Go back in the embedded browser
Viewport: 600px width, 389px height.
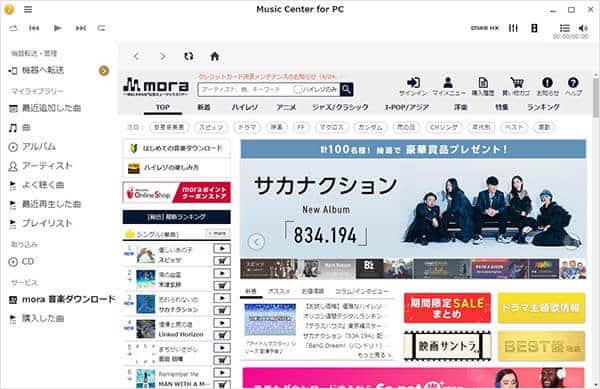pos(136,57)
